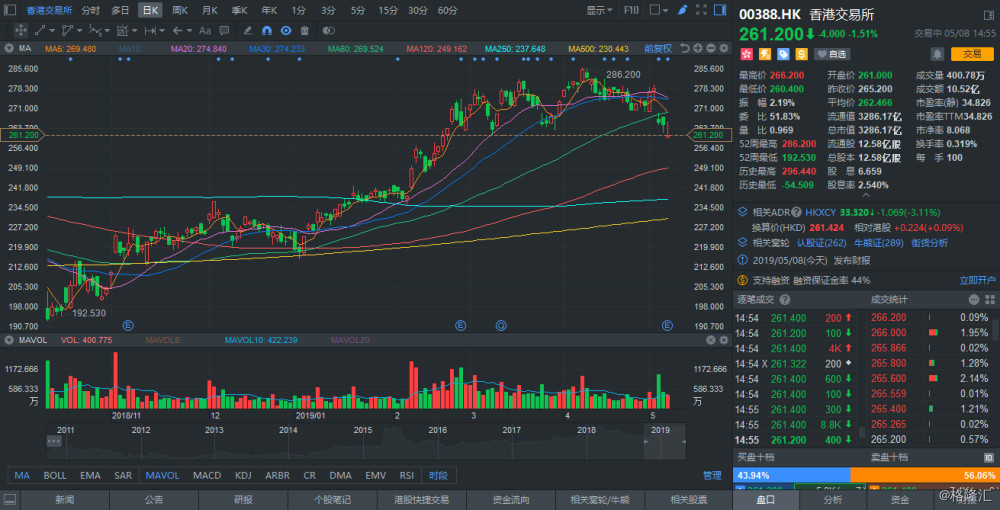This screenshot has width=1000, height=510.
Task: Select the line drawing tool
Action: click(x=40, y=30)
